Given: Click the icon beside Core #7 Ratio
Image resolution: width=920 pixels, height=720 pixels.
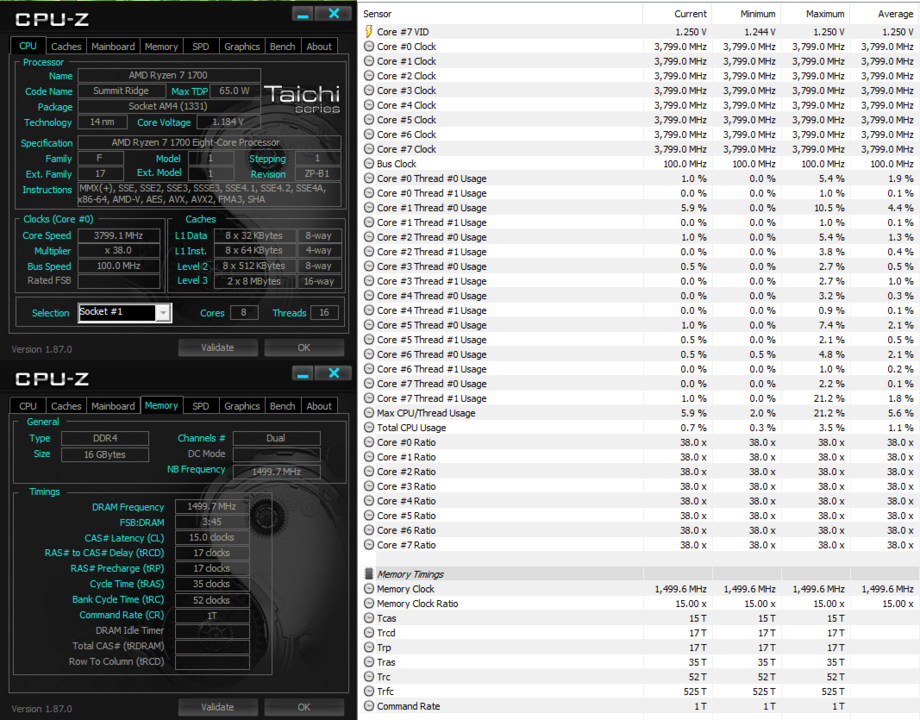Looking at the screenshot, I should [x=369, y=545].
